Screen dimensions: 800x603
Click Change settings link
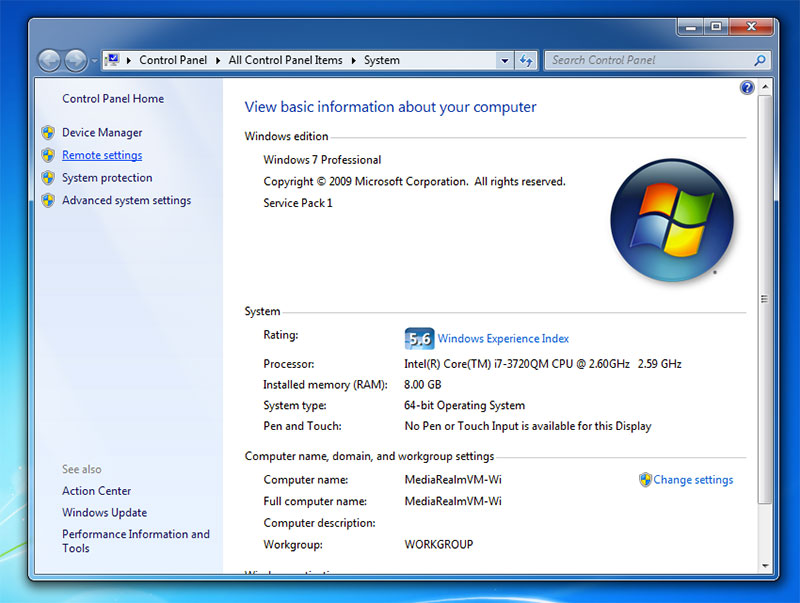(x=693, y=480)
